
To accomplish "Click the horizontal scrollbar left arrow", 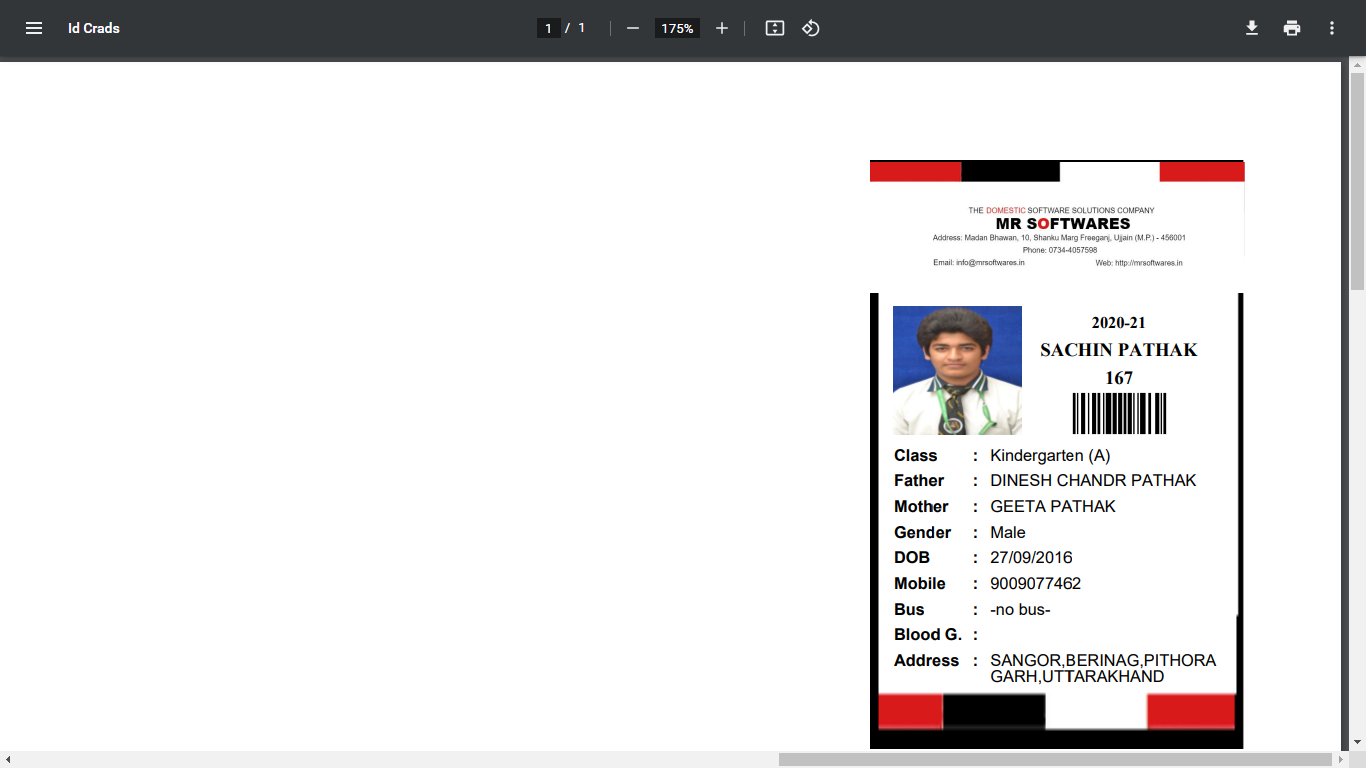I will click(8, 760).
